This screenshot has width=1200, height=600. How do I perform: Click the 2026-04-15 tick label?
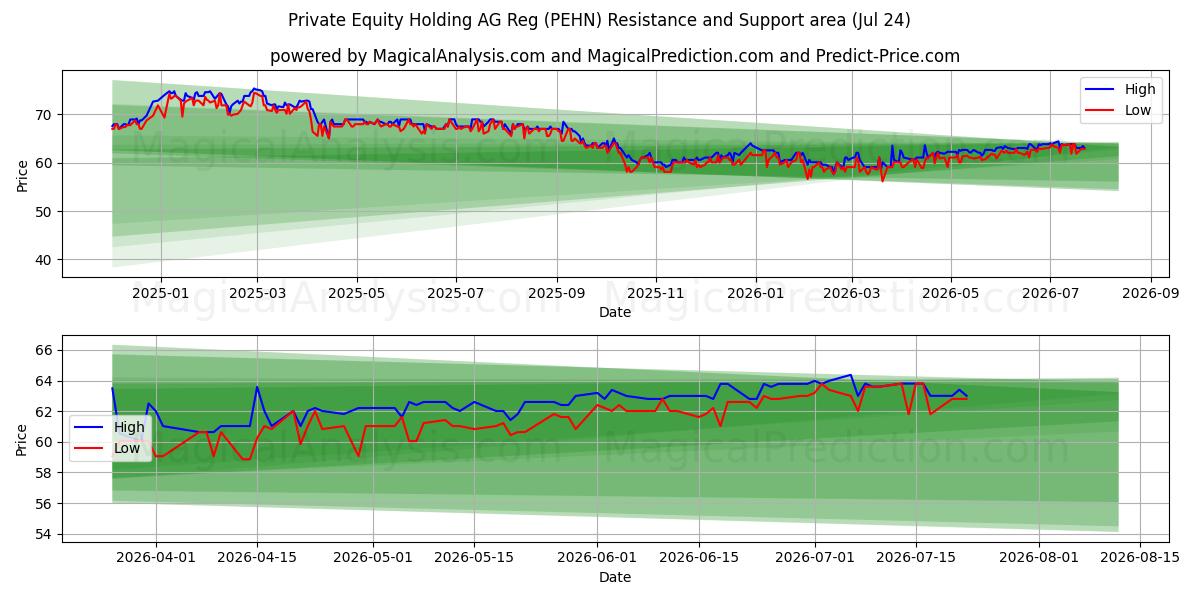(257, 558)
